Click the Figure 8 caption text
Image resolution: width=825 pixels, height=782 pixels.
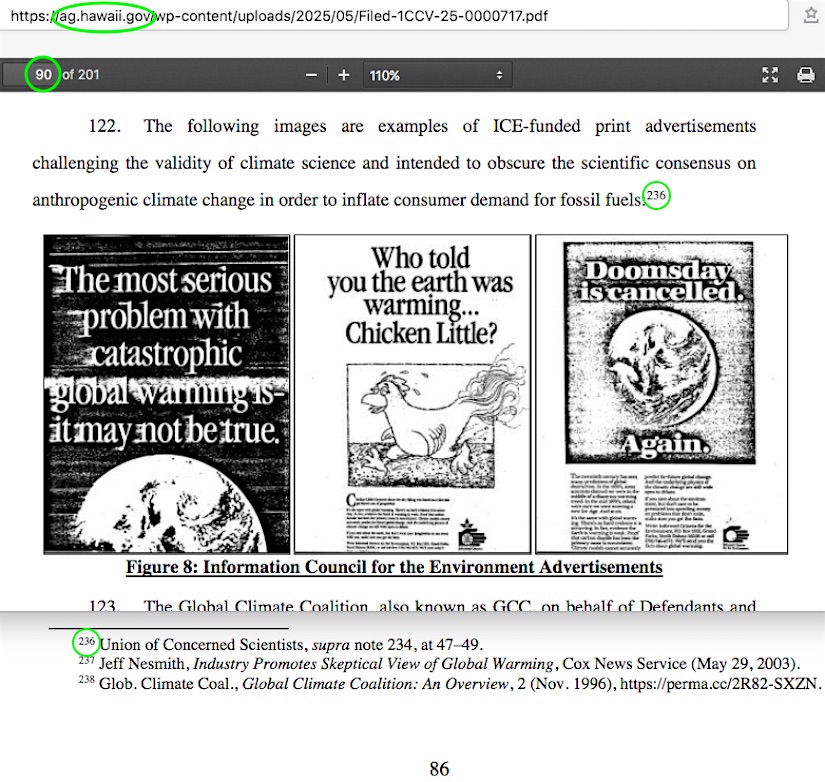tap(394, 568)
